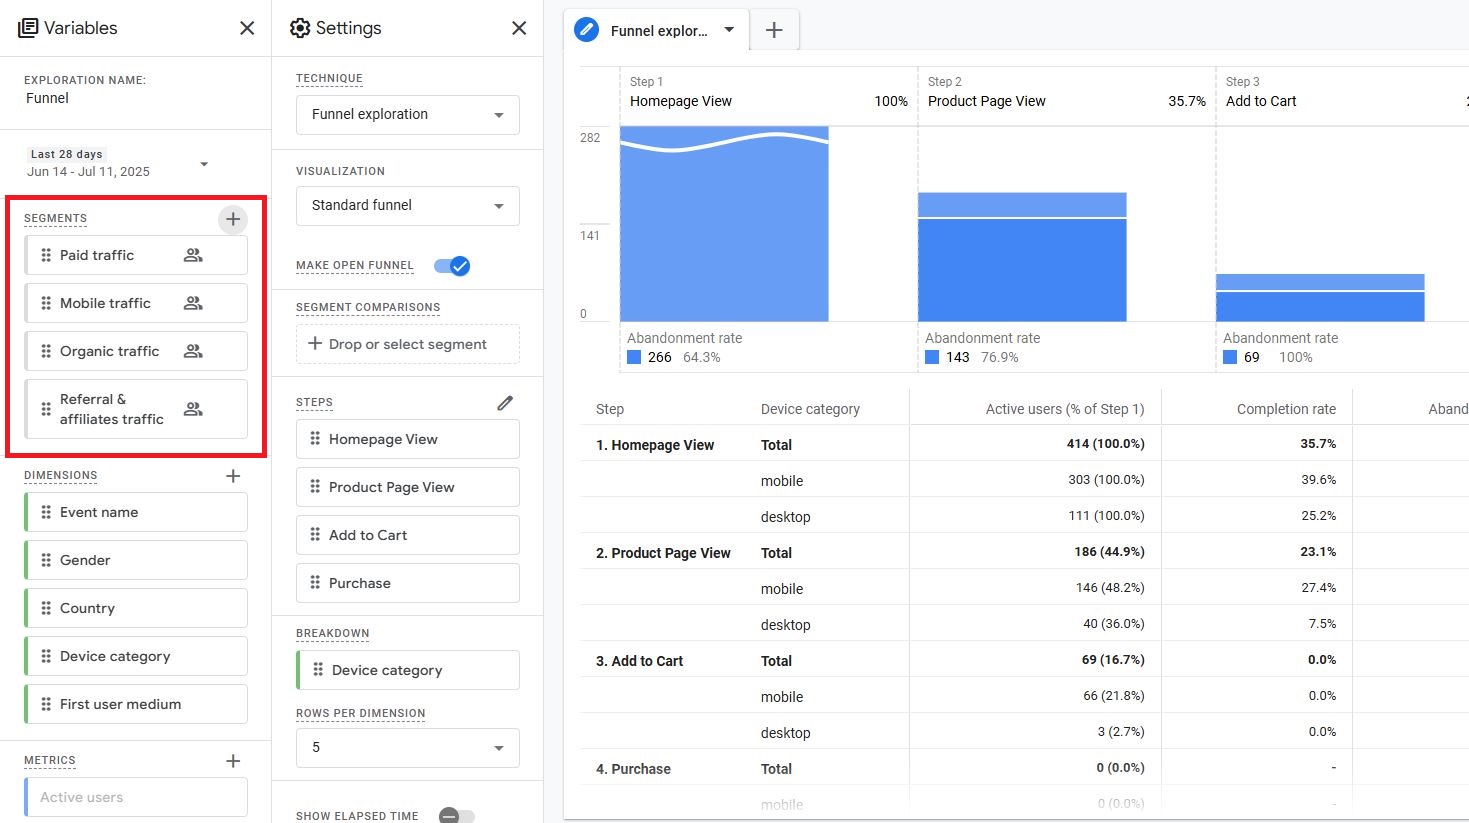Image resolution: width=1469 pixels, height=823 pixels.
Task: Click the Step column header
Action: (x=610, y=409)
